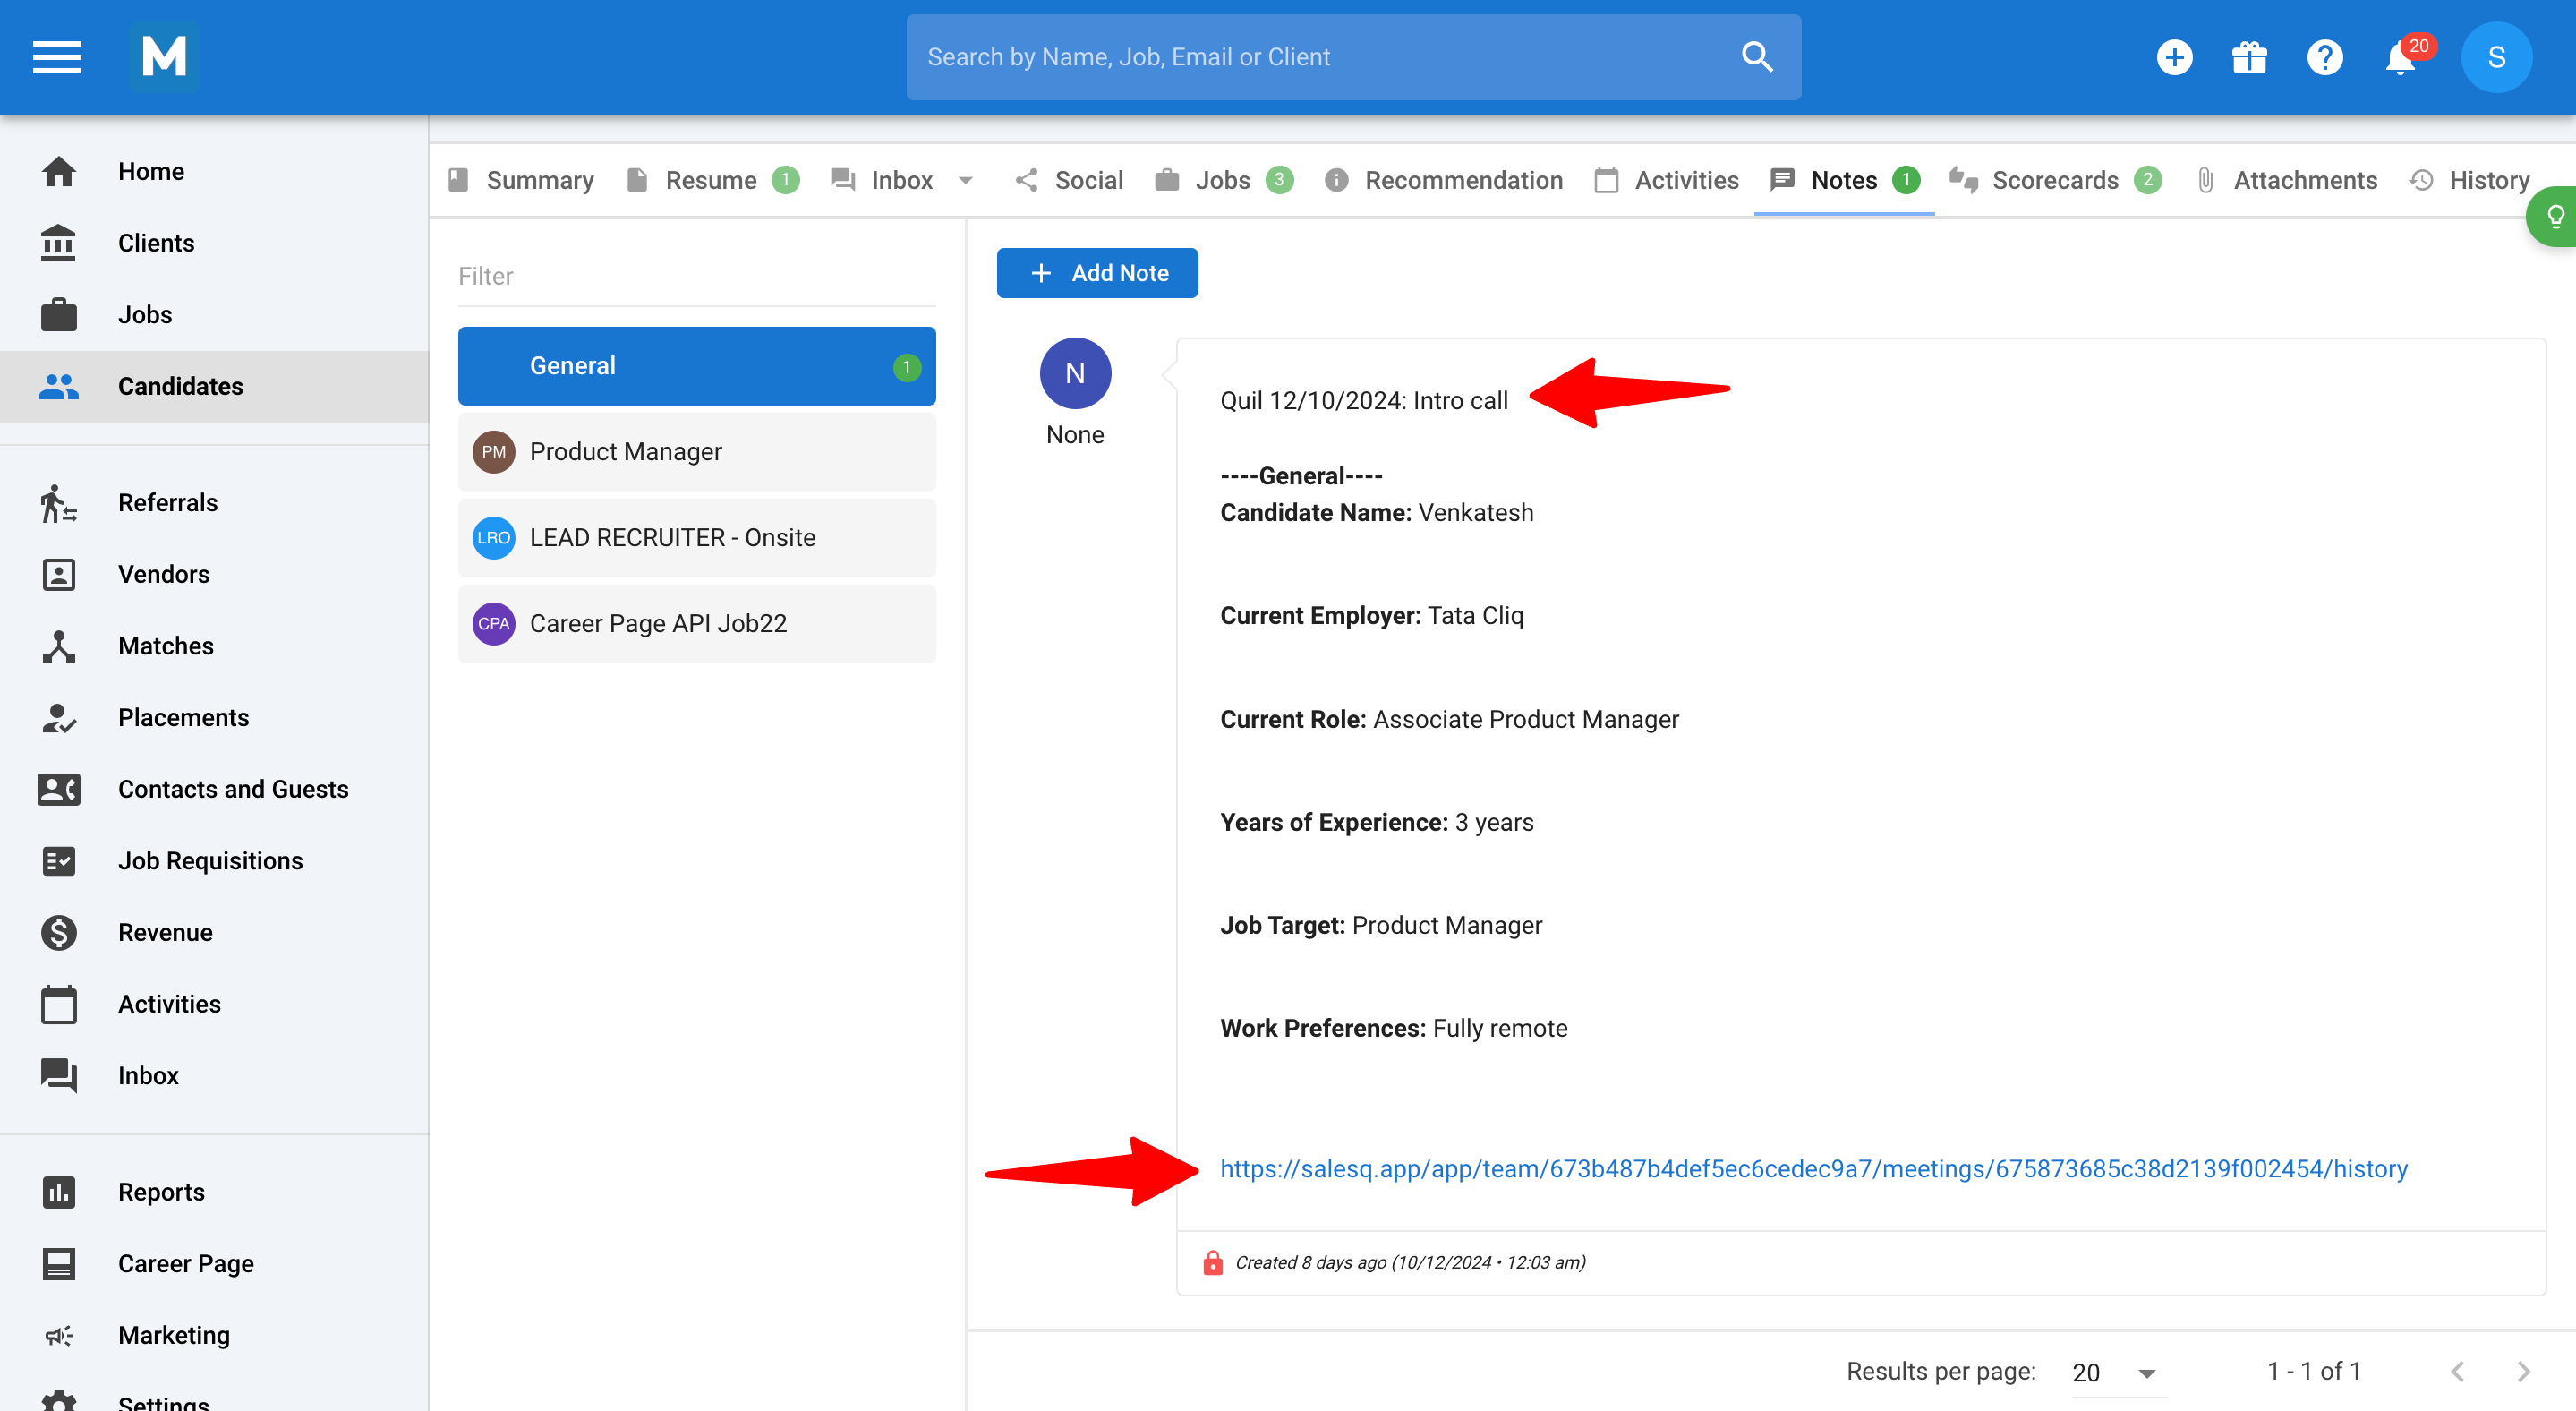Screen dimensions: 2576x1411
Task: Click the Placements sidebar icon
Action: click(x=59, y=718)
